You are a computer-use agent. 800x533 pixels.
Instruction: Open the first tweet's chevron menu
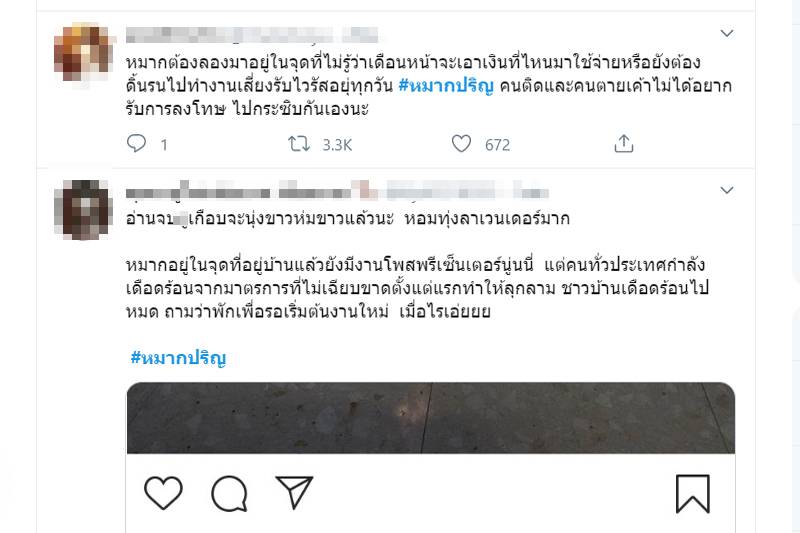(x=727, y=33)
